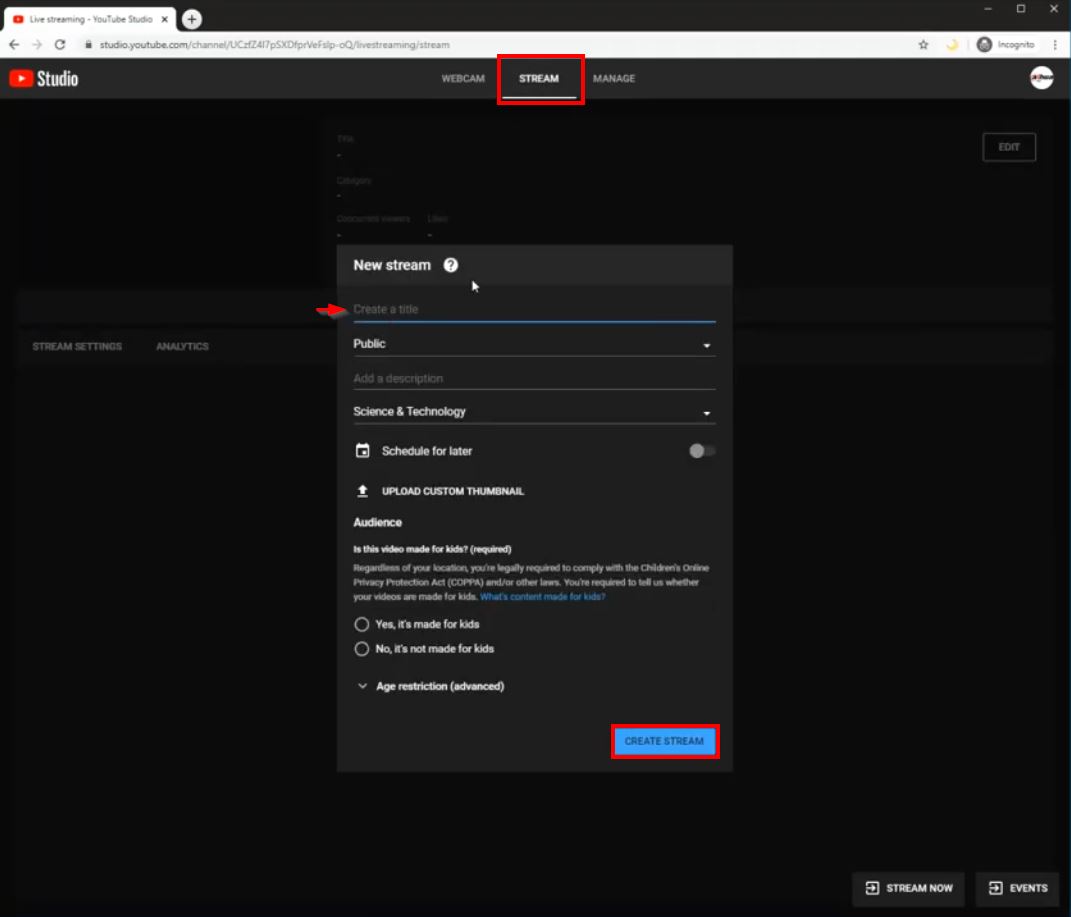Click the EVENTS button
1071x917 pixels.
tap(1018, 888)
